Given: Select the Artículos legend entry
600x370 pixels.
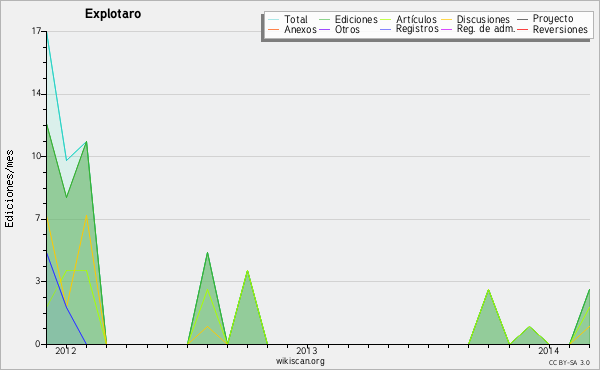Looking at the screenshot, I should (x=408, y=19).
